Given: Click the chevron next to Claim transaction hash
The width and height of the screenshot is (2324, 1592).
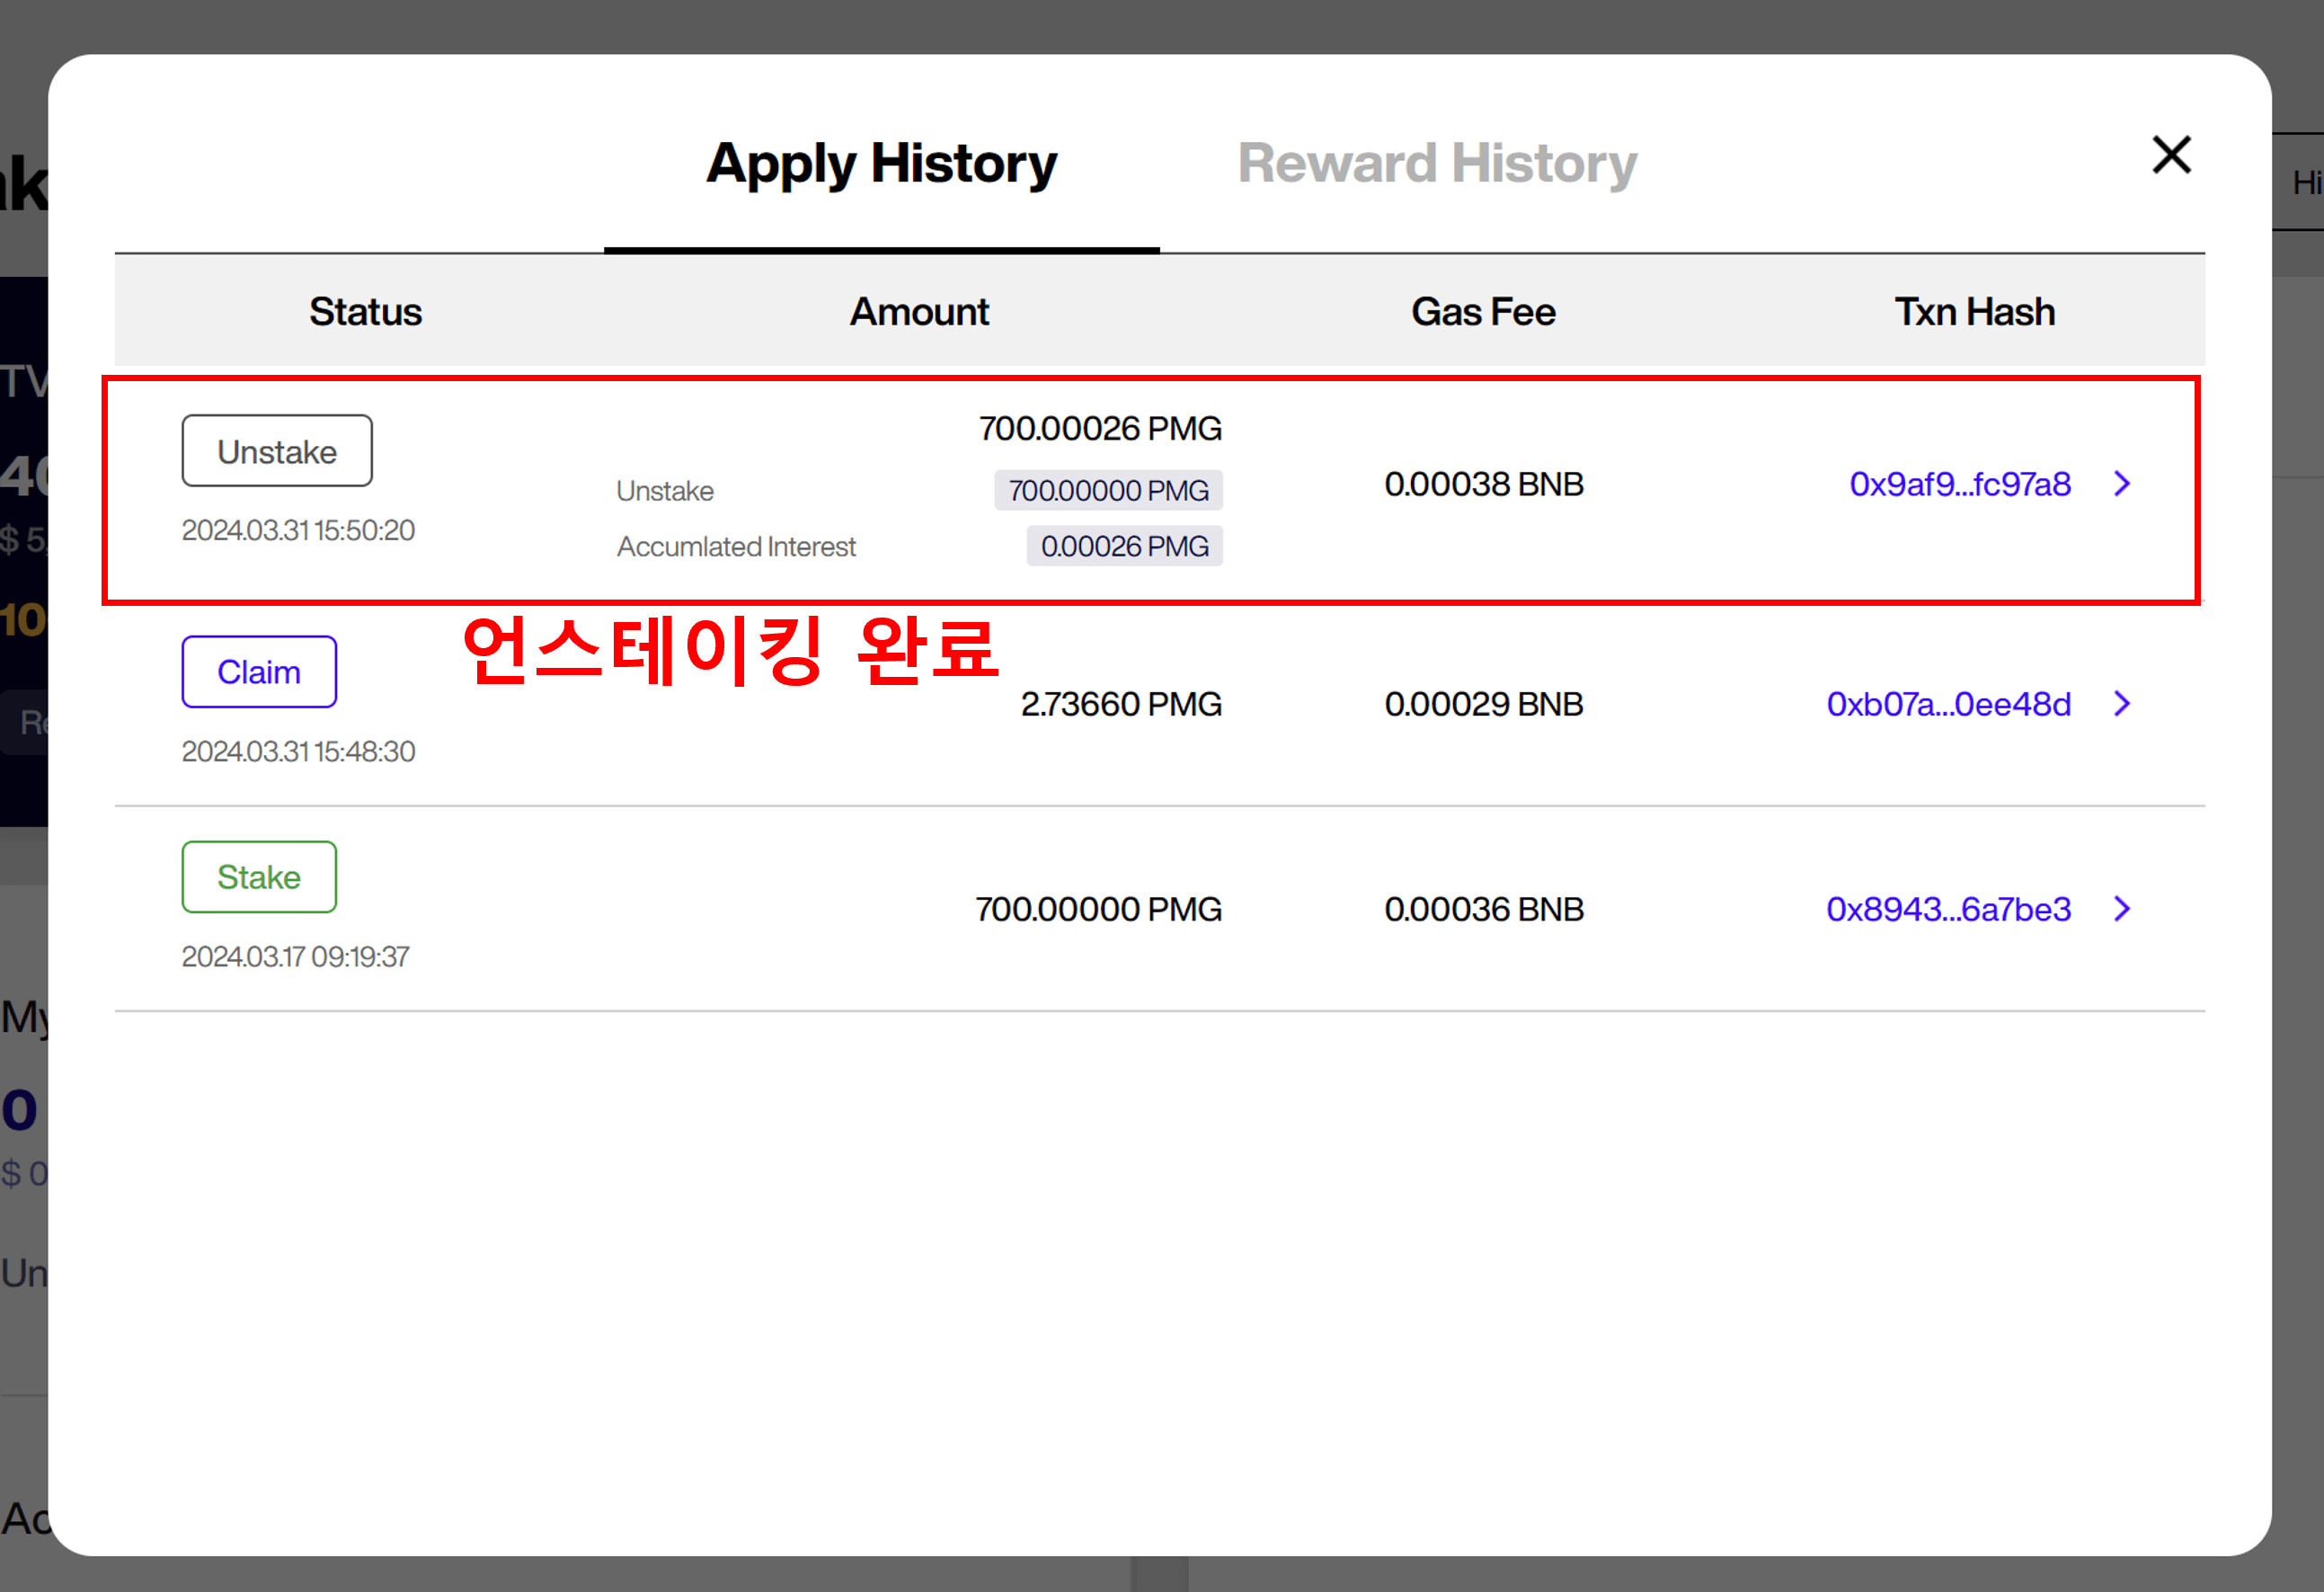Looking at the screenshot, I should point(2122,704).
